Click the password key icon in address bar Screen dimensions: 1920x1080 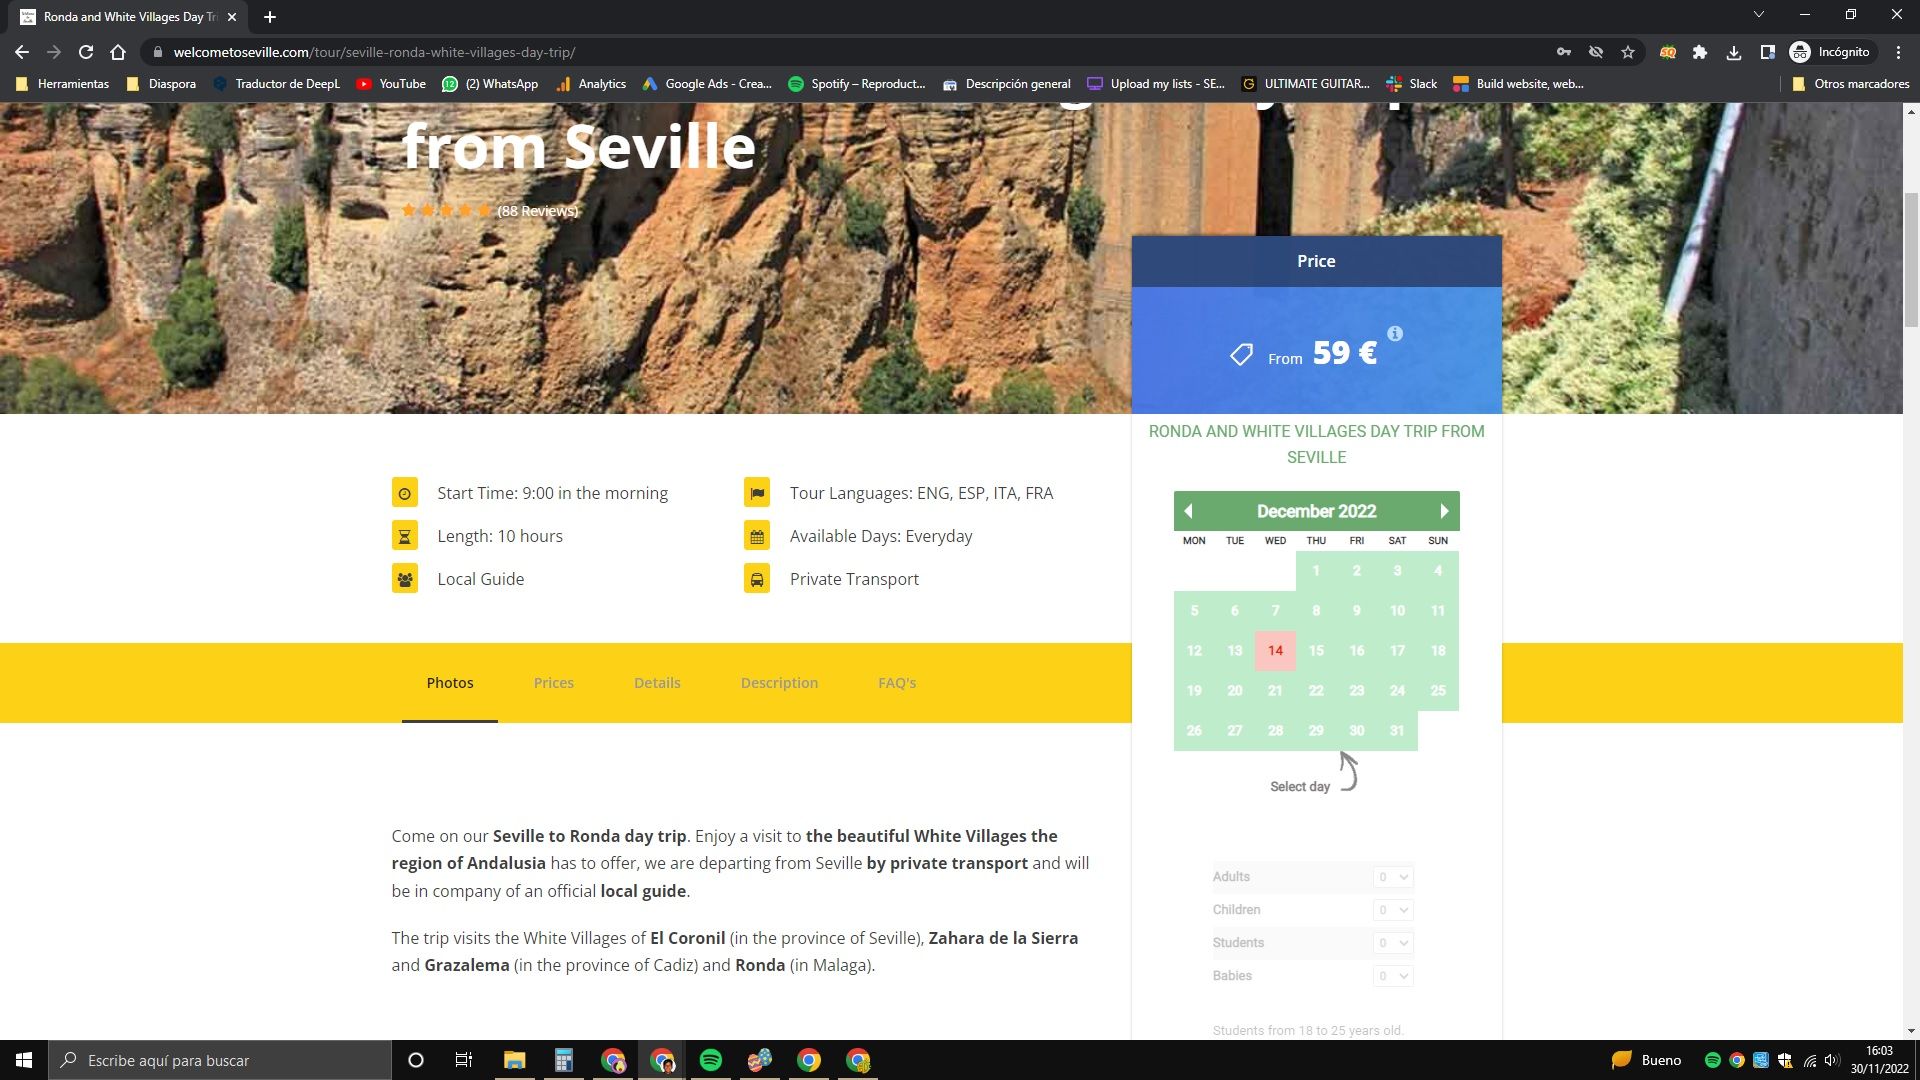(1564, 52)
